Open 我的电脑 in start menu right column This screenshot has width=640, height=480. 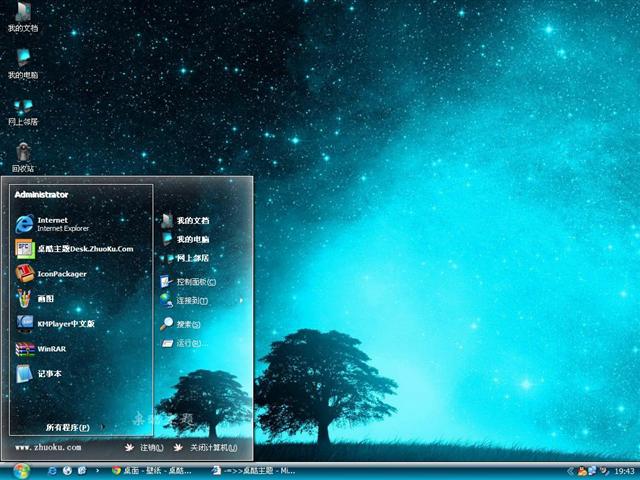coord(185,239)
